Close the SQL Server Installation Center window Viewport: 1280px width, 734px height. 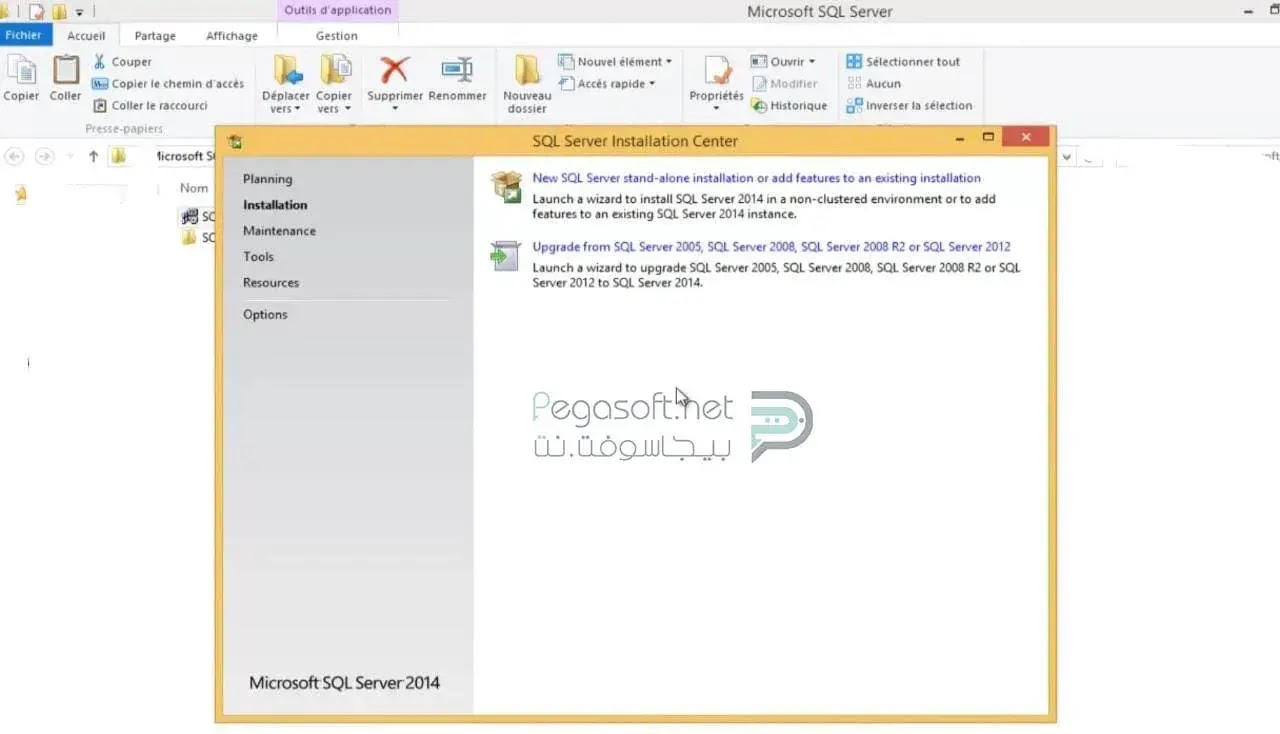[x=1026, y=137]
